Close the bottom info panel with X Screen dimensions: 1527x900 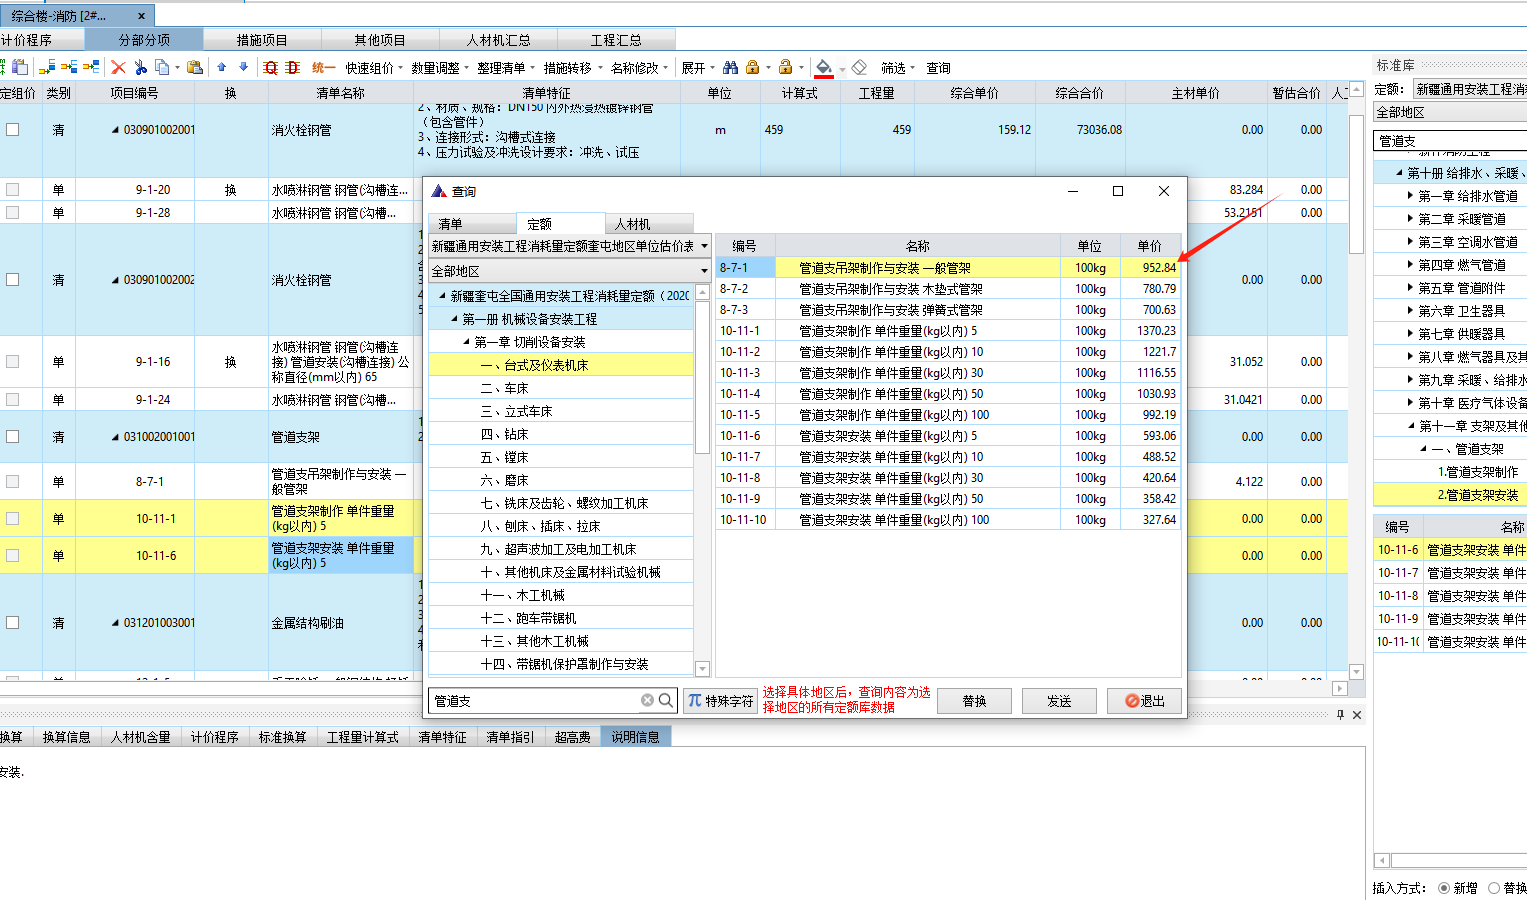(x=1357, y=714)
